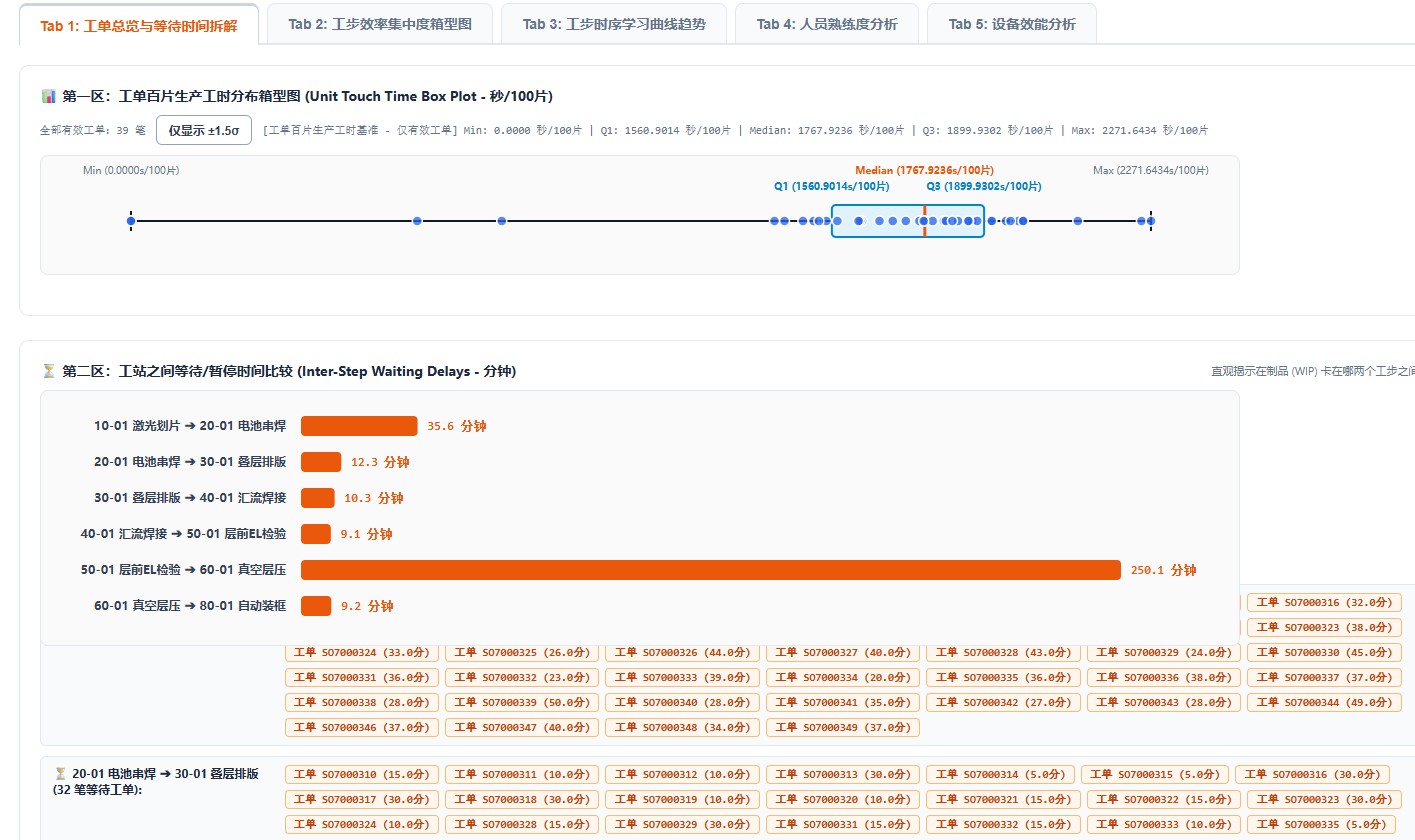Viewport: 1415px width, 840px height.
Task: Open Tab 3 工步时序学习曲线趋势
Action: (x=614, y=24)
